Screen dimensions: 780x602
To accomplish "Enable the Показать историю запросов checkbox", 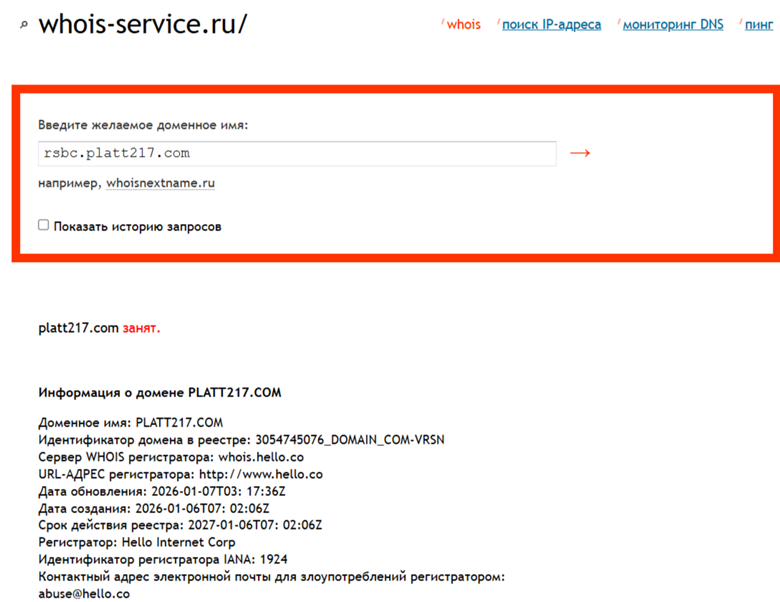I will (x=44, y=225).
